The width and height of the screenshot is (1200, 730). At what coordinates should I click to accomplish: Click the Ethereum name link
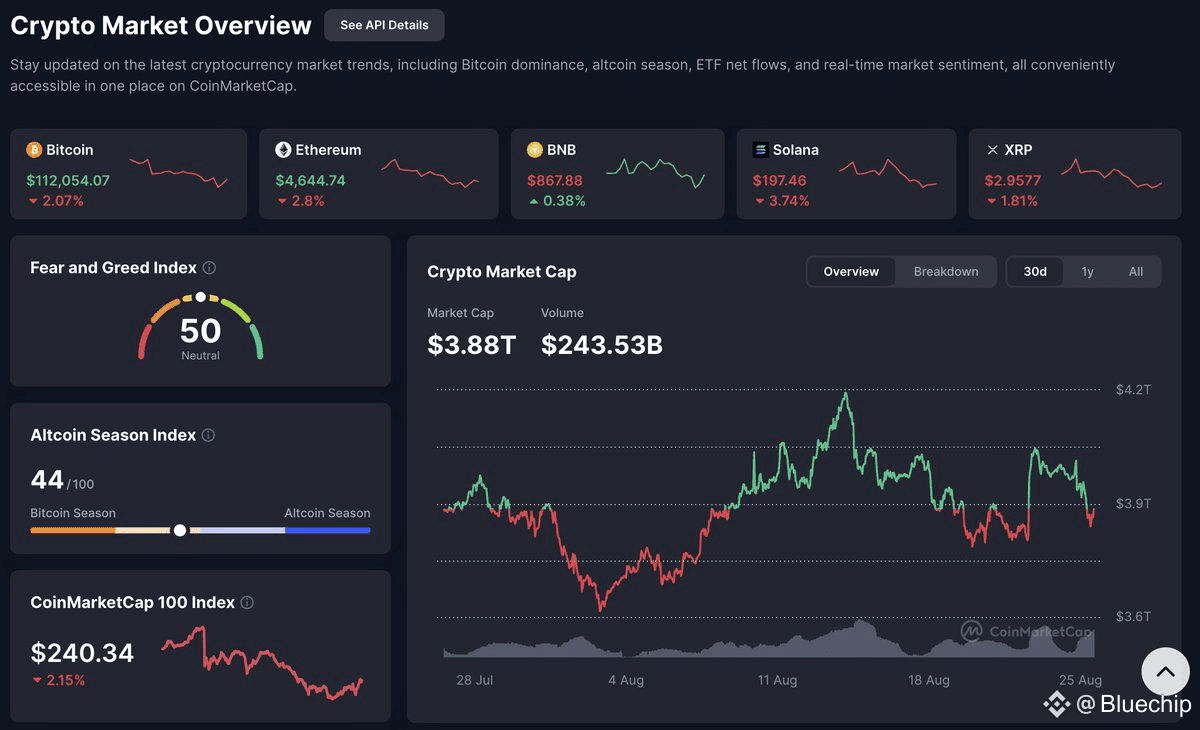[x=328, y=150]
